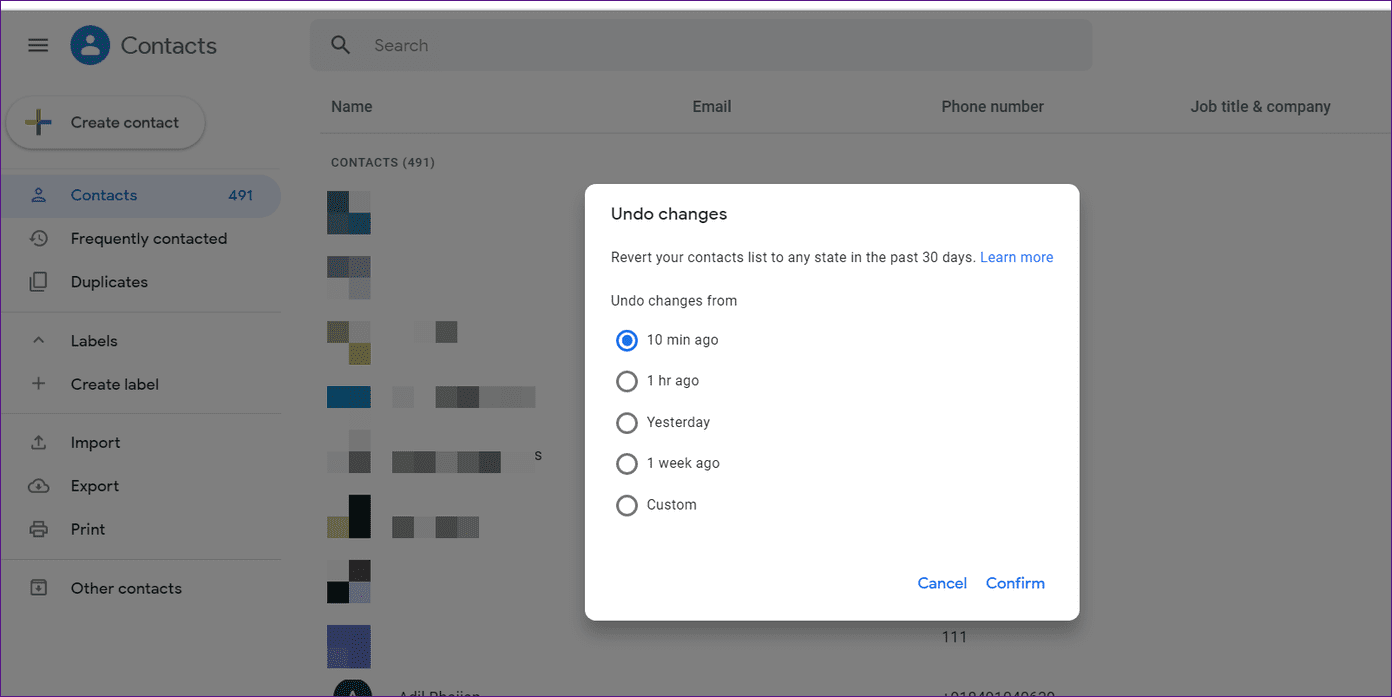
Task: Click inside the Search field
Action: [500, 45]
